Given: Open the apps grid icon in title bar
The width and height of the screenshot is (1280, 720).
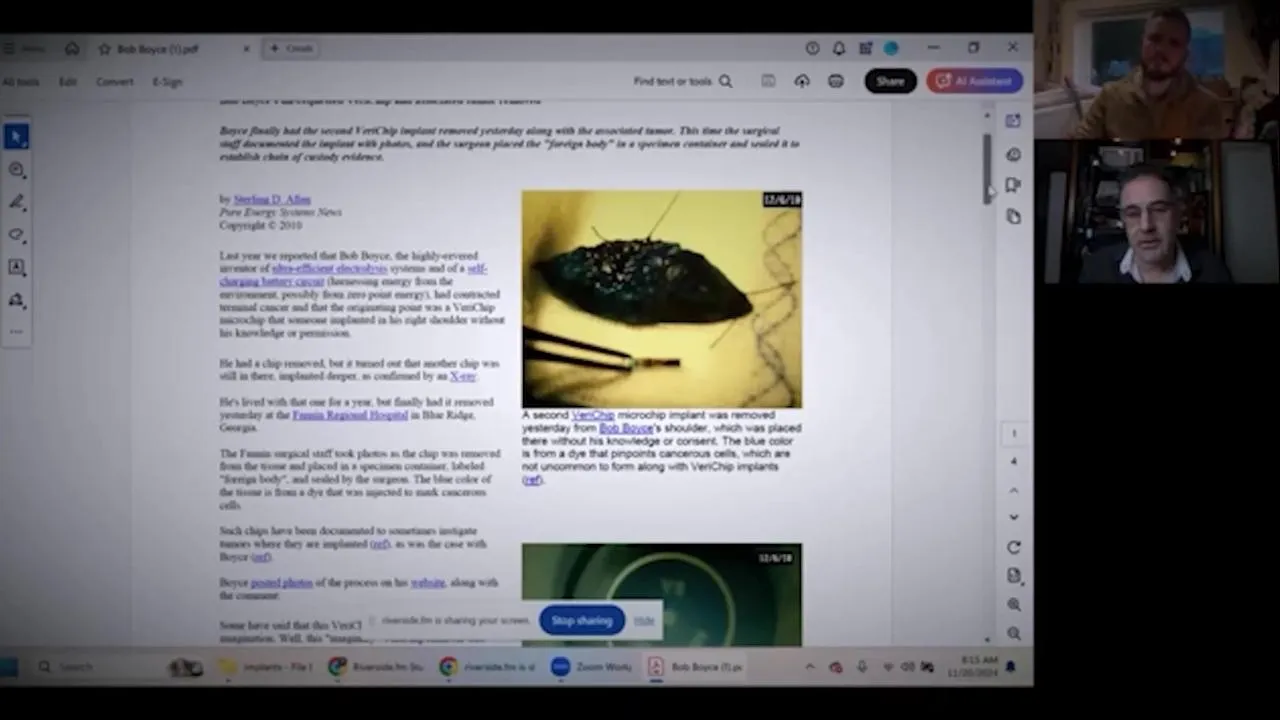Looking at the screenshot, I should [x=865, y=48].
